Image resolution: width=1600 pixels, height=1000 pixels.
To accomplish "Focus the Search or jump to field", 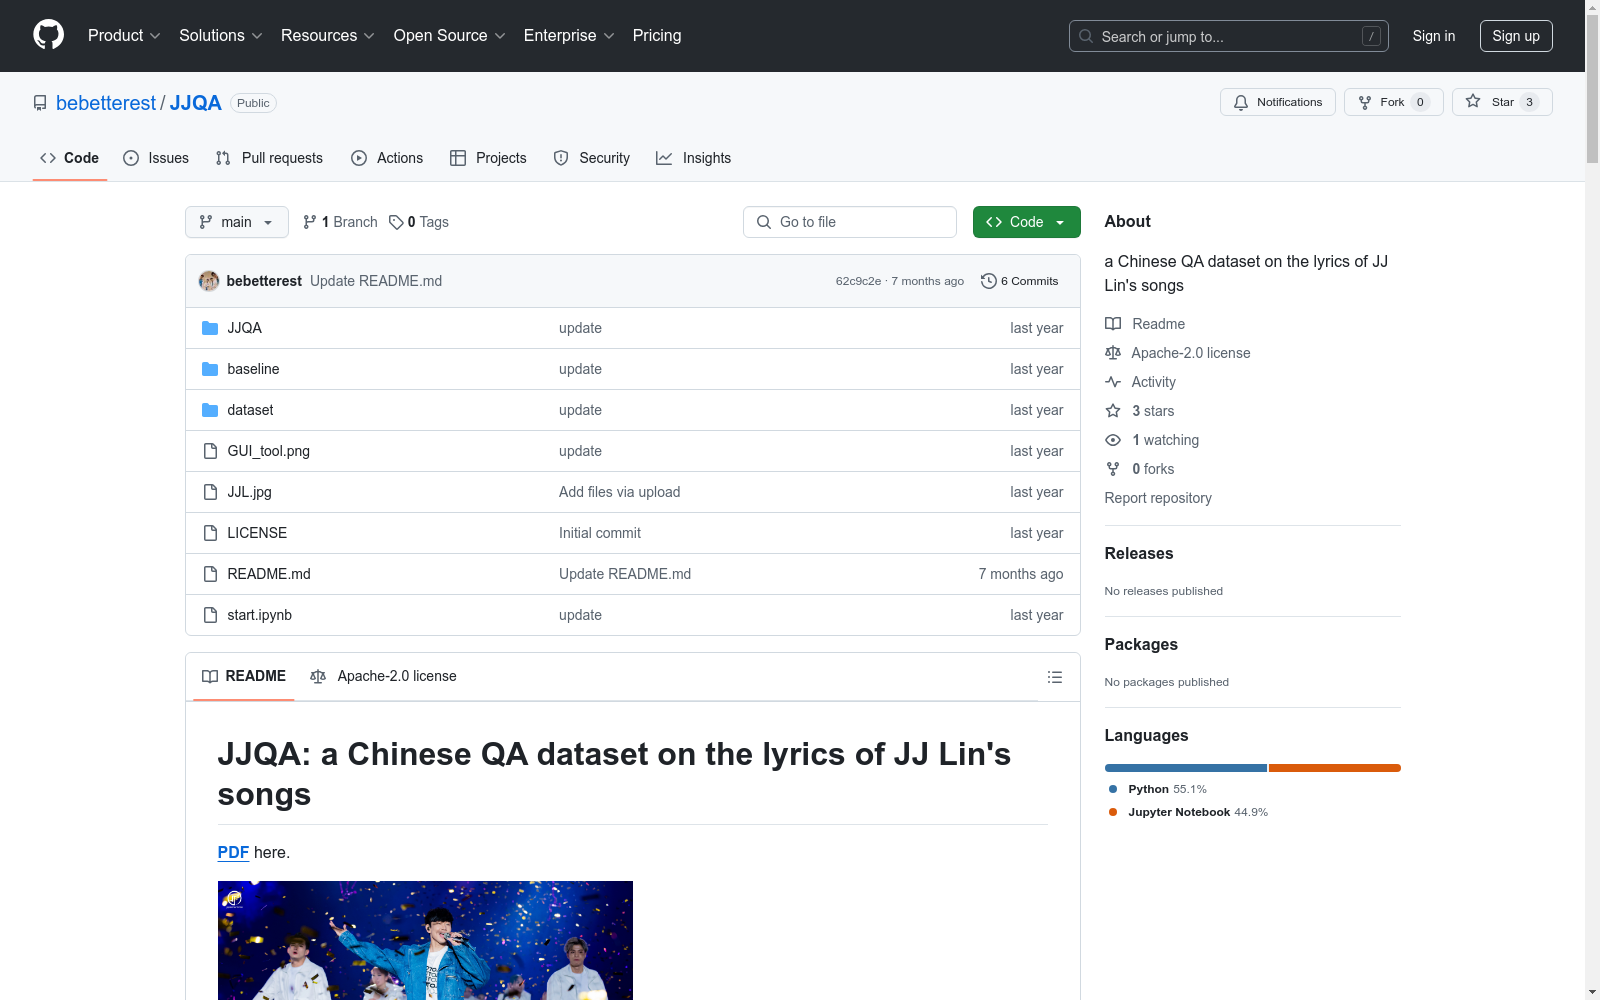I will tap(1229, 36).
